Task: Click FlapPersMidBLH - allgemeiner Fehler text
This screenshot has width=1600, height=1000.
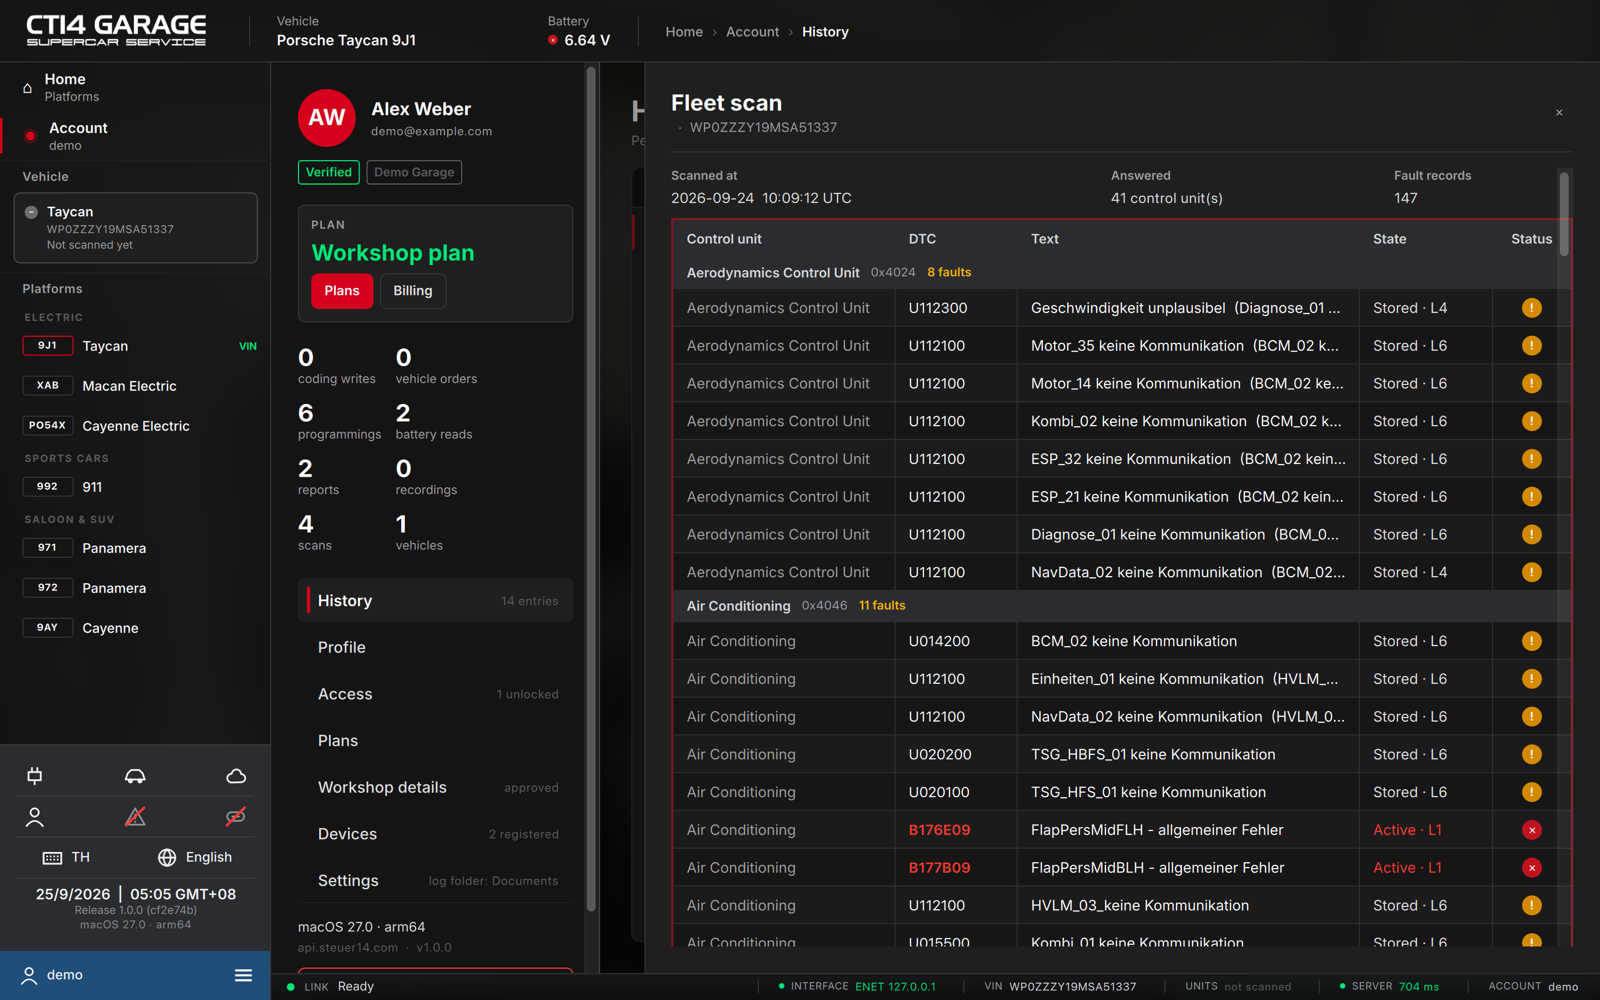Action: pos(1157,868)
